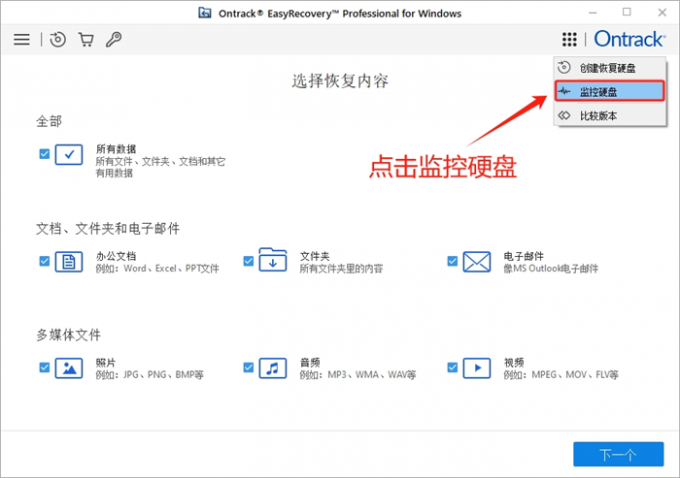Click the icon beside 比较版本

(x=564, y=115)
